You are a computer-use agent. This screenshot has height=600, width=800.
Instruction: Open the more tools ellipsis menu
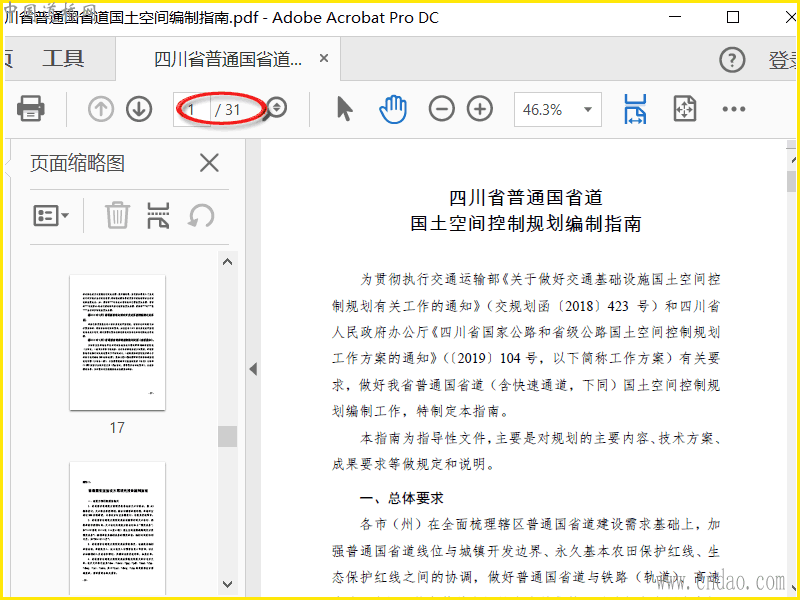[734, 109]
